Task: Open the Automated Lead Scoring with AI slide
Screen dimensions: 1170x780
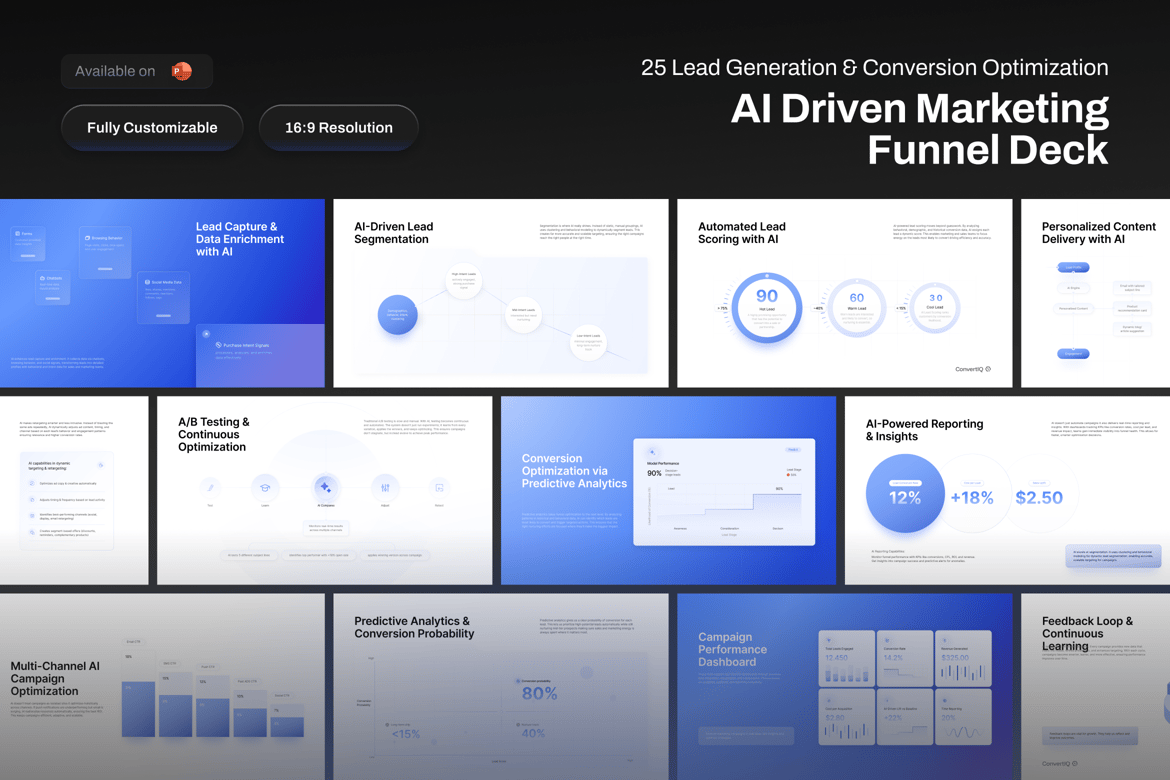Action: (x=845, y=293)
